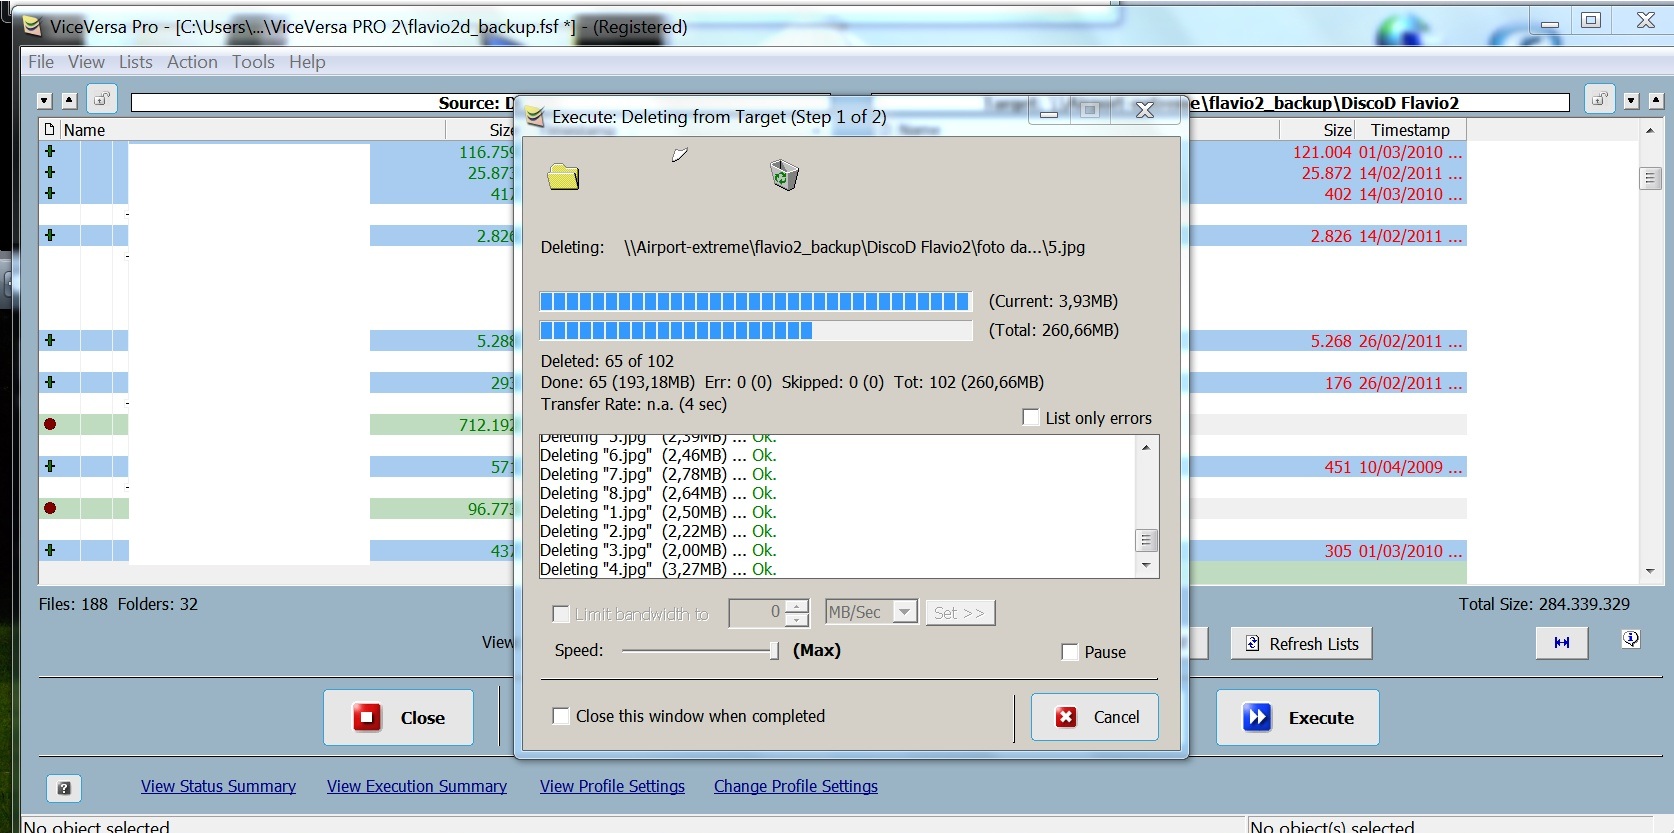The height and width of the screenshot is (833, 1674).
Task: Click the Current file progress bar
Action: click(756, 301)
